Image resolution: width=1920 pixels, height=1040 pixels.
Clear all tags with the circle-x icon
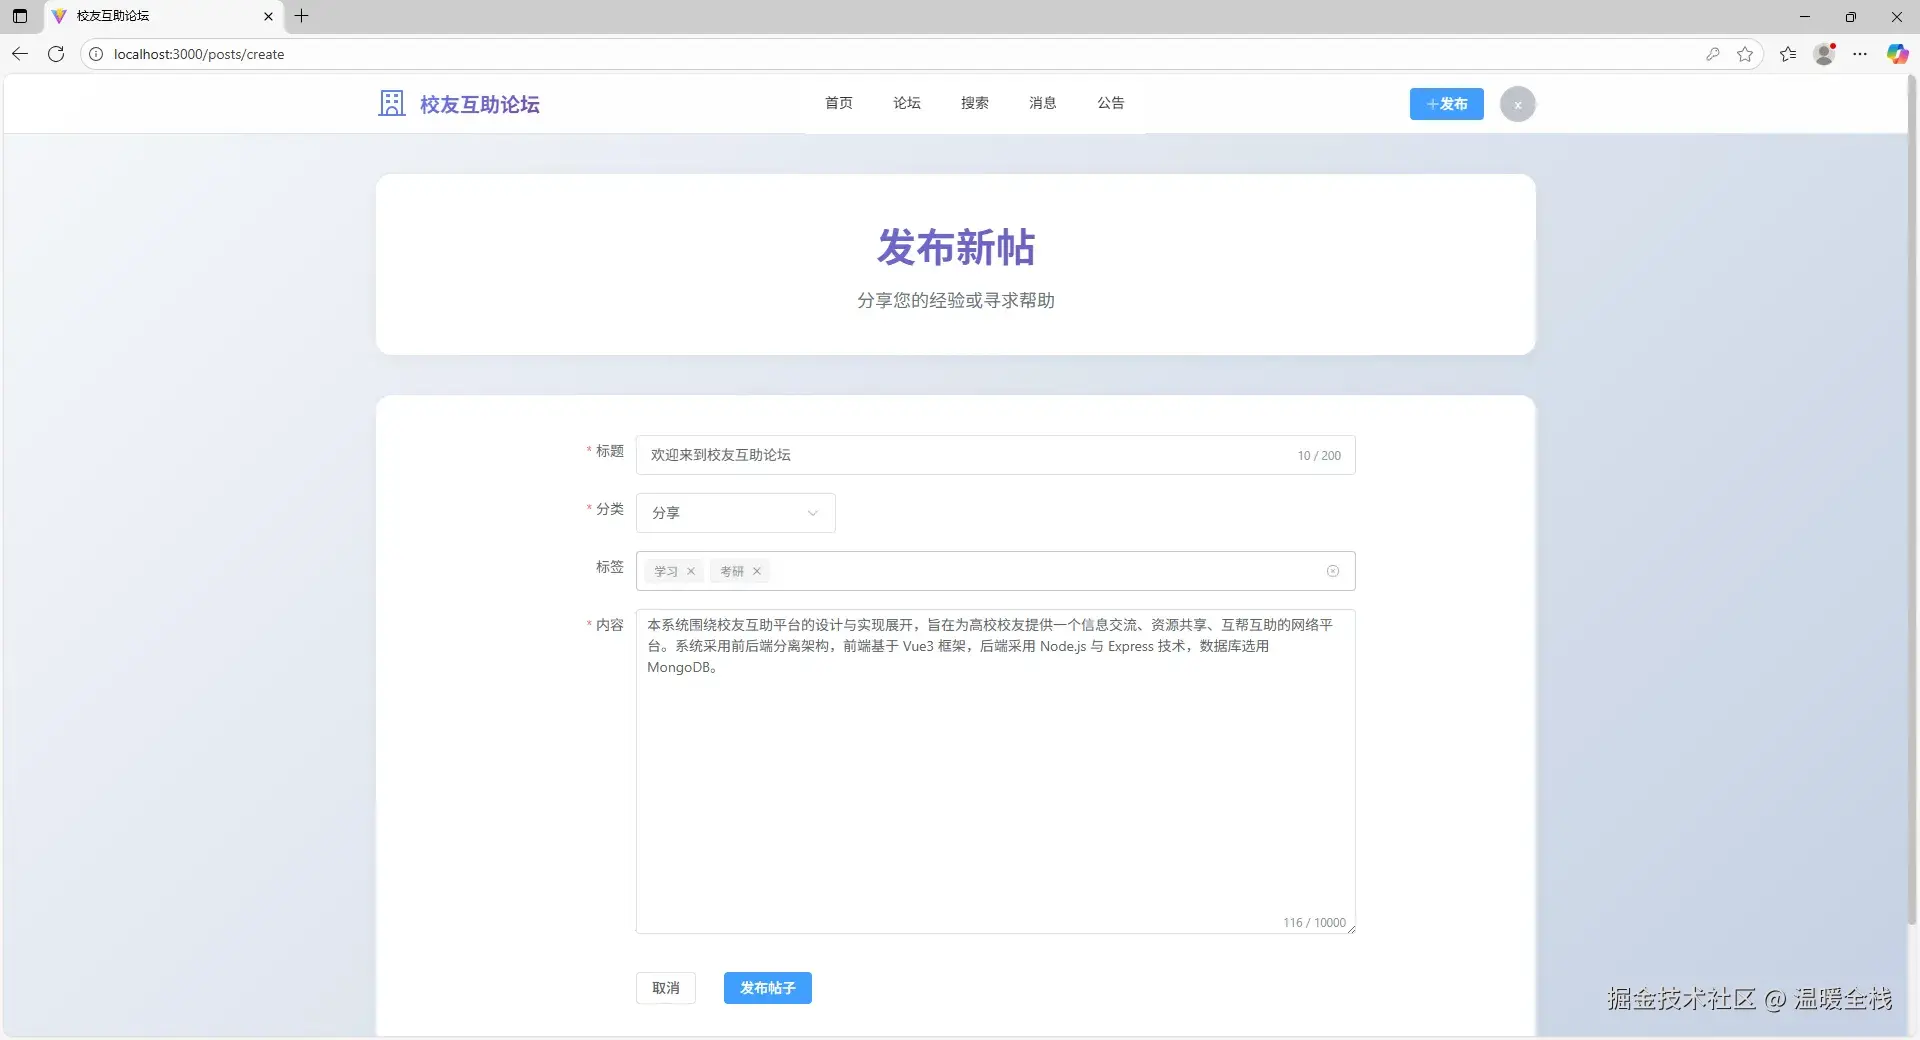(x=1332, y=571)
